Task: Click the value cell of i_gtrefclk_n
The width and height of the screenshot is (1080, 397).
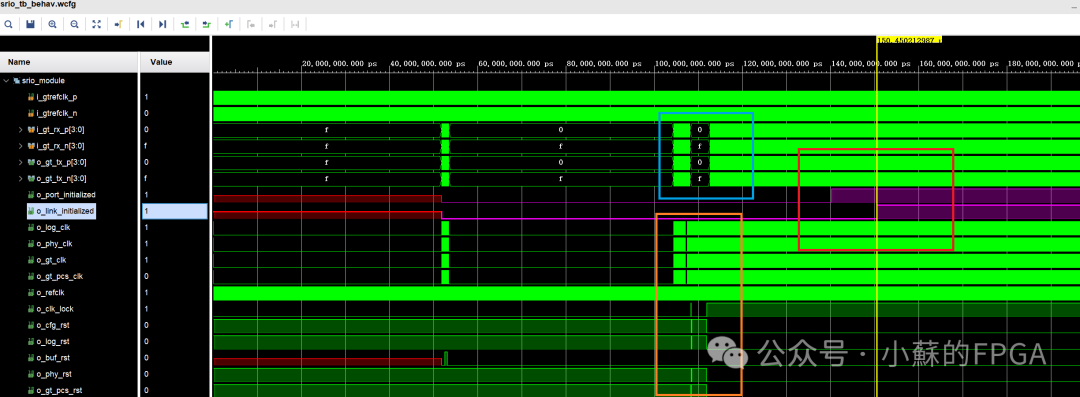Action: pyautogui.click(x=175, y=113)
